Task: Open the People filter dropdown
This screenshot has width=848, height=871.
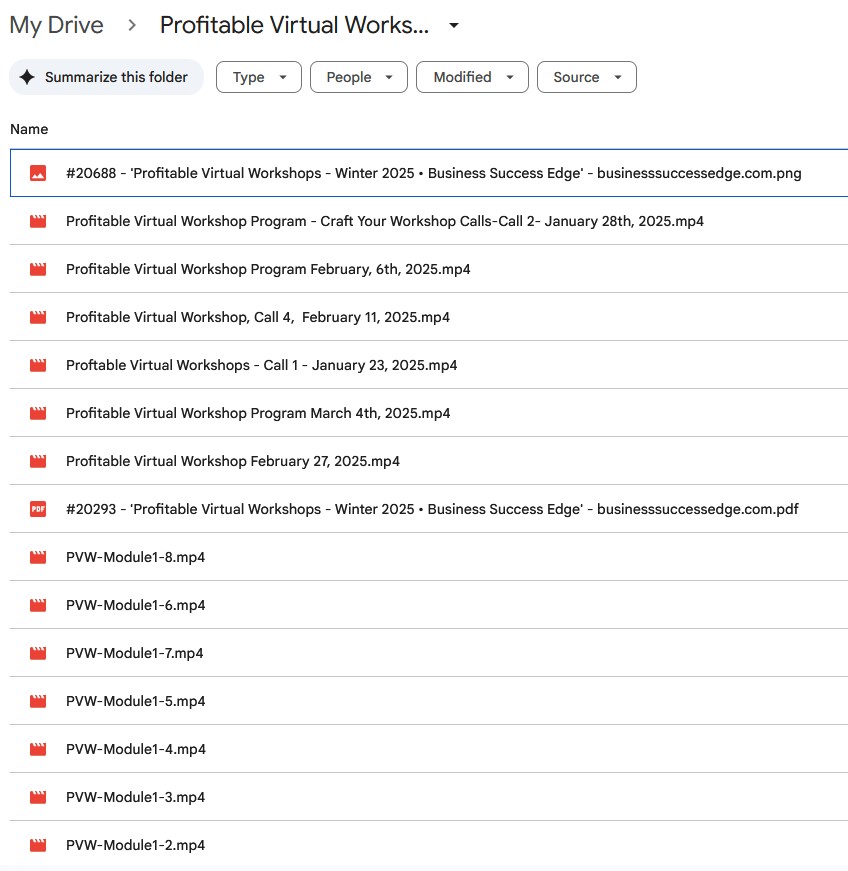Action: (x=358, y=77)
